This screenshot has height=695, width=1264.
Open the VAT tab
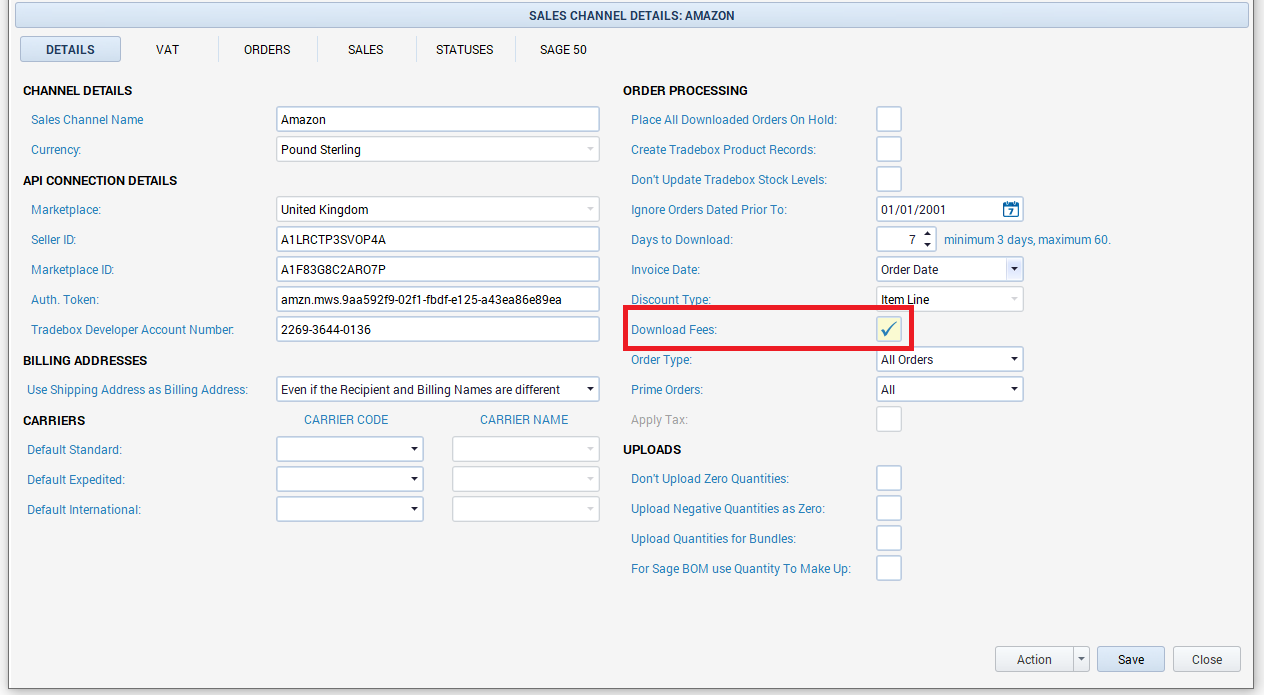pos(168,49)
